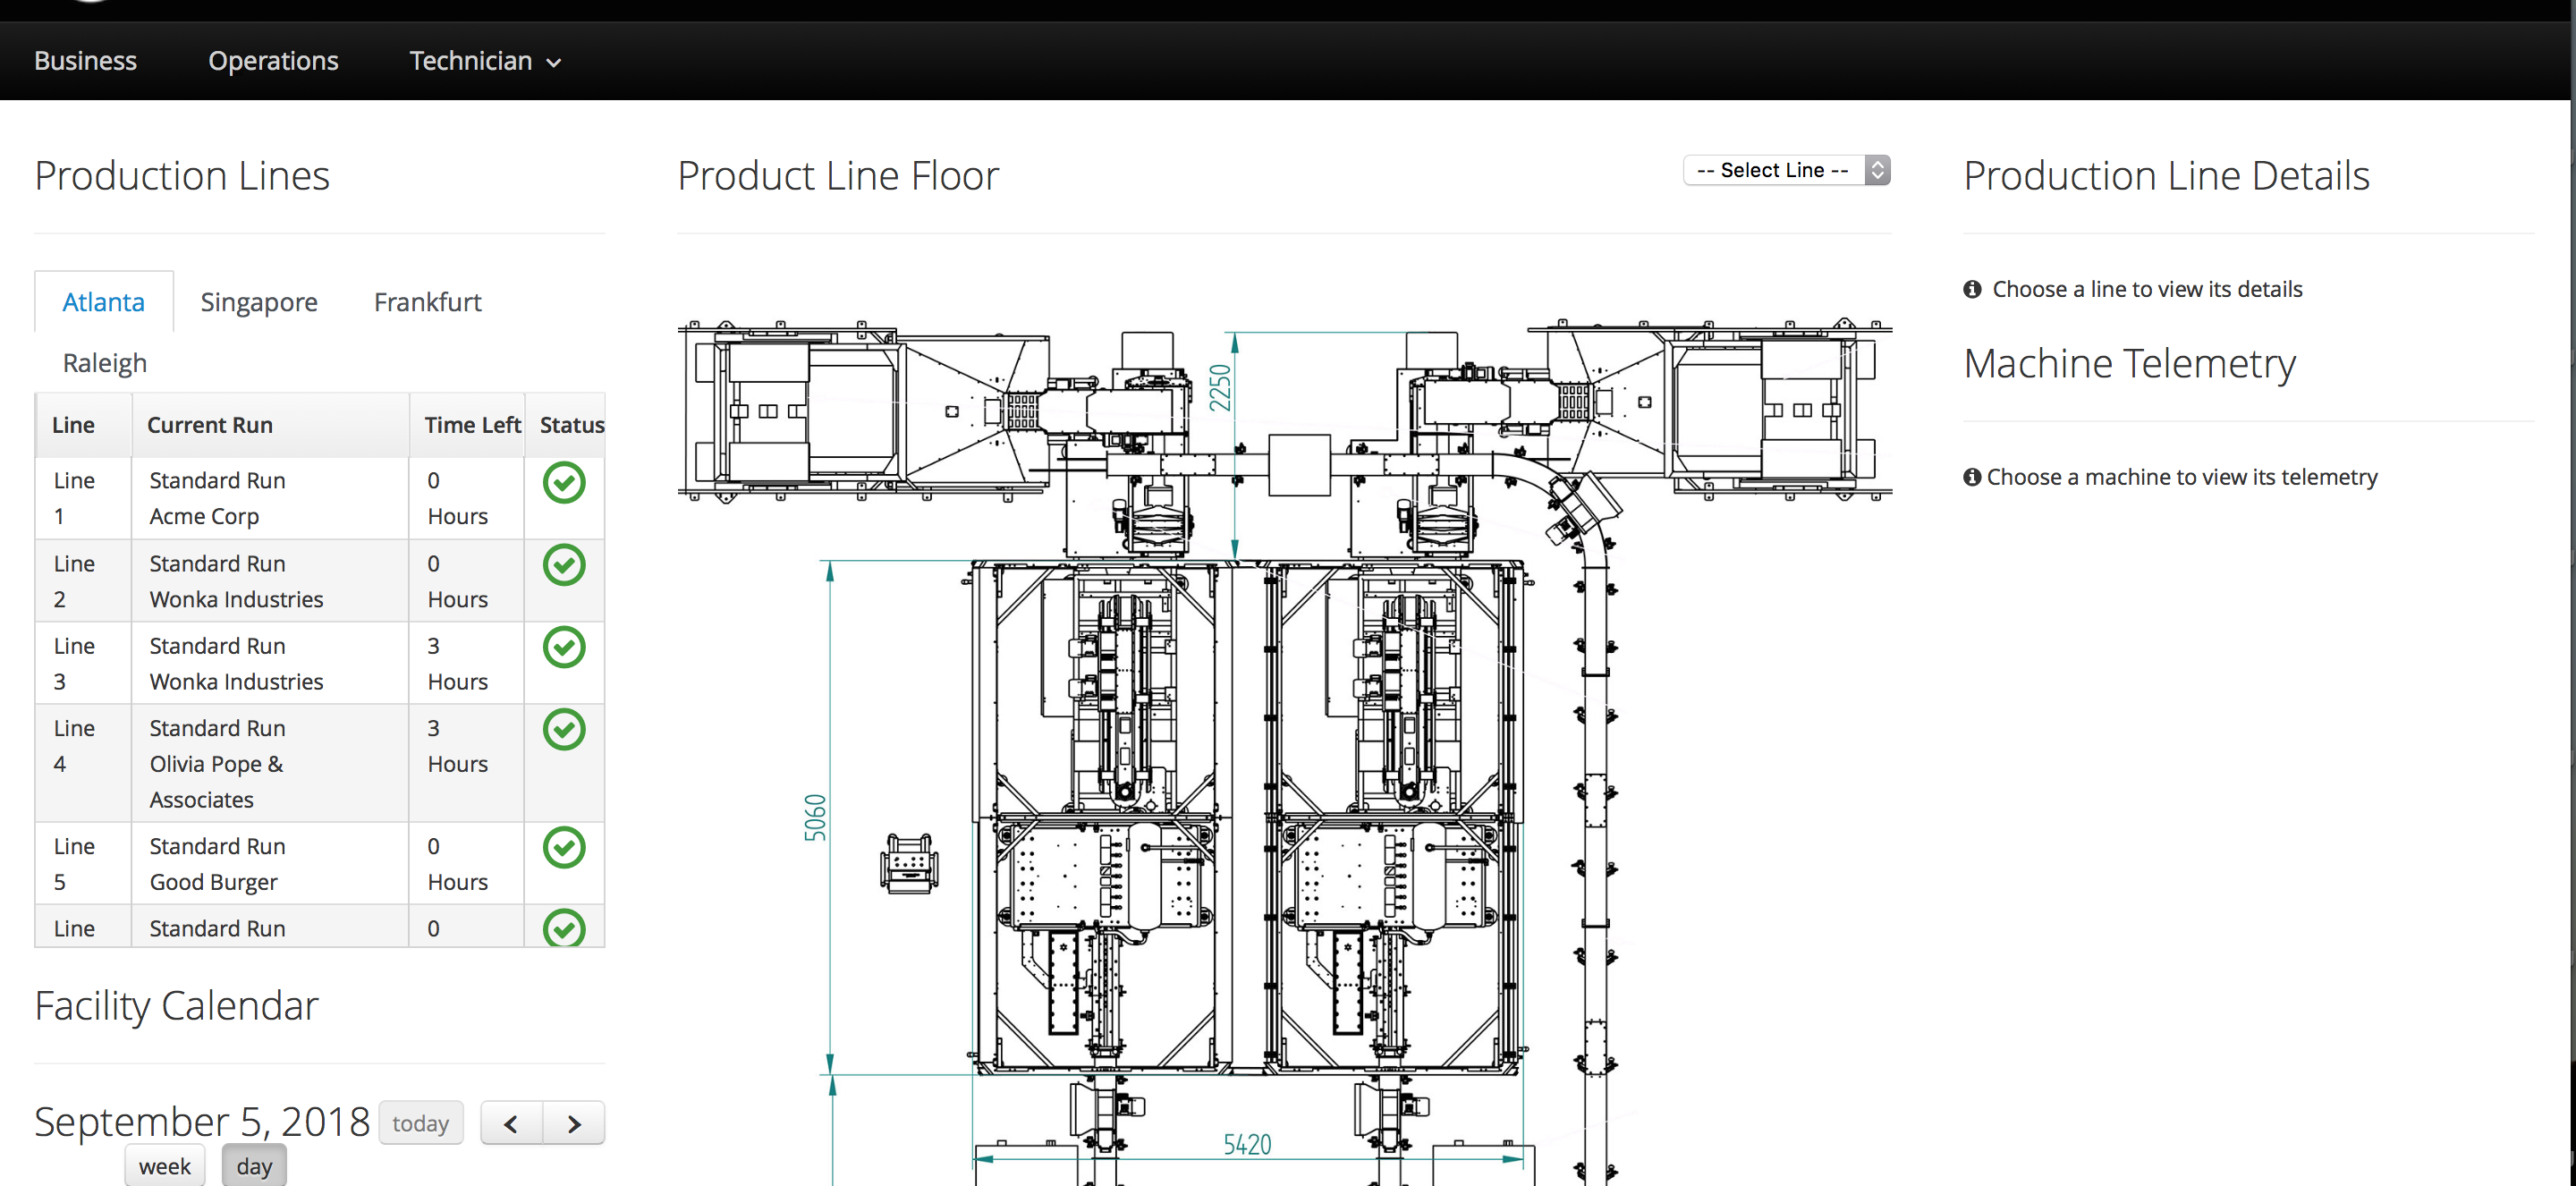This screenshot has height=1186, width=2576.
Task: Select 'Olivia Pope & Associates' run cell
Action: (270, 763)
